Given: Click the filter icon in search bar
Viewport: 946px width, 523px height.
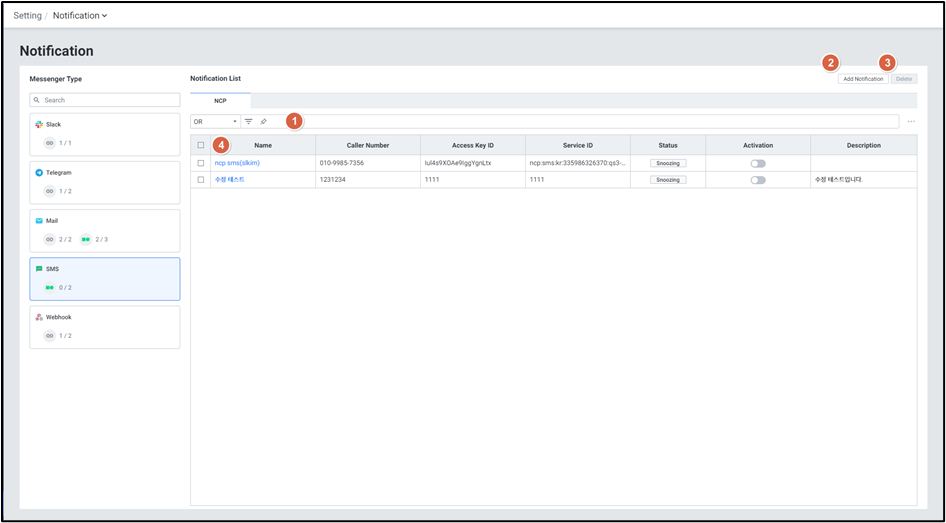Looking at the screenshot, I should click(x=249, y=121).
